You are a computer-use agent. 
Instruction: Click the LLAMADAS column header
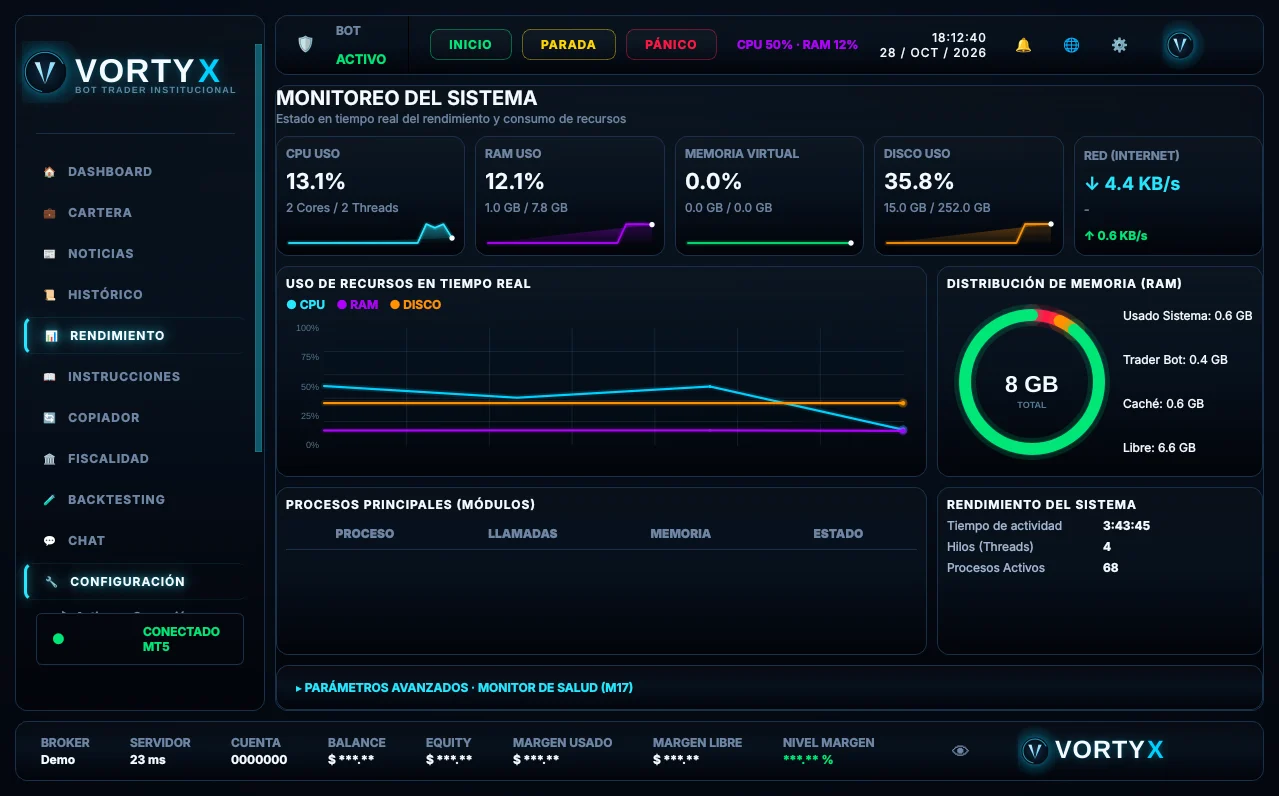click(522, 534)
